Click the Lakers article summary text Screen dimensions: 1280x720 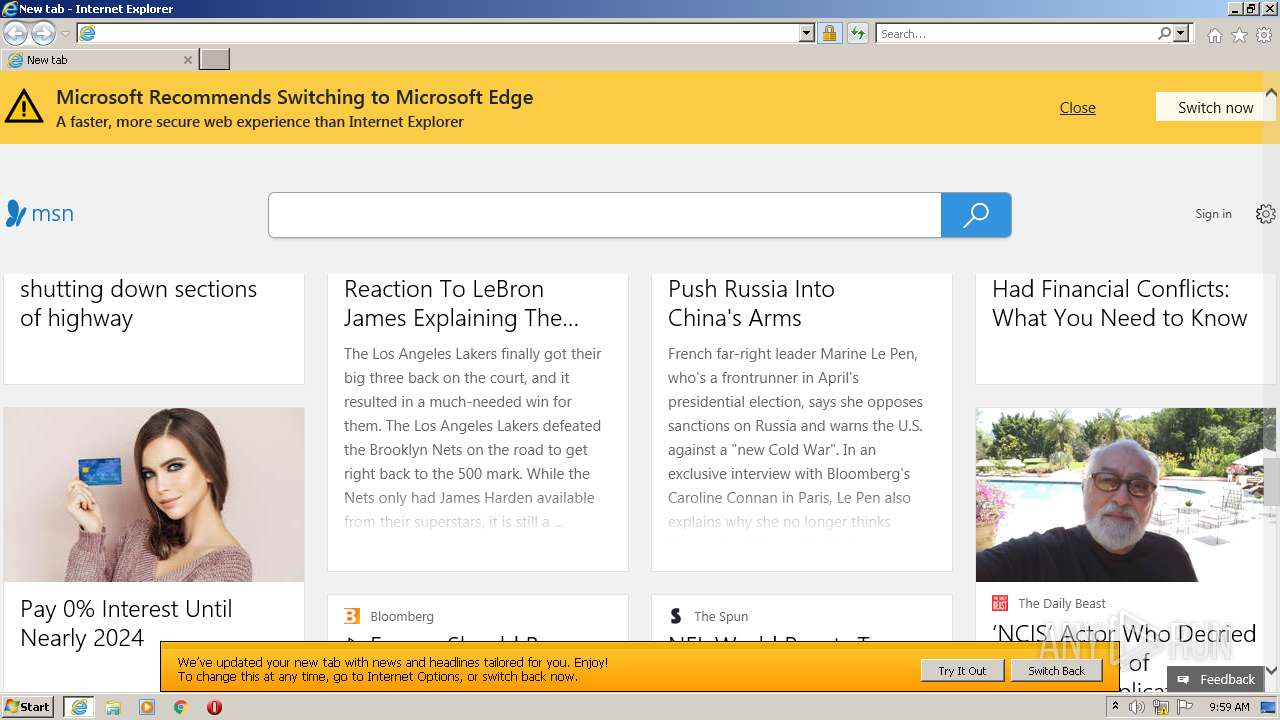click(473, 438)
